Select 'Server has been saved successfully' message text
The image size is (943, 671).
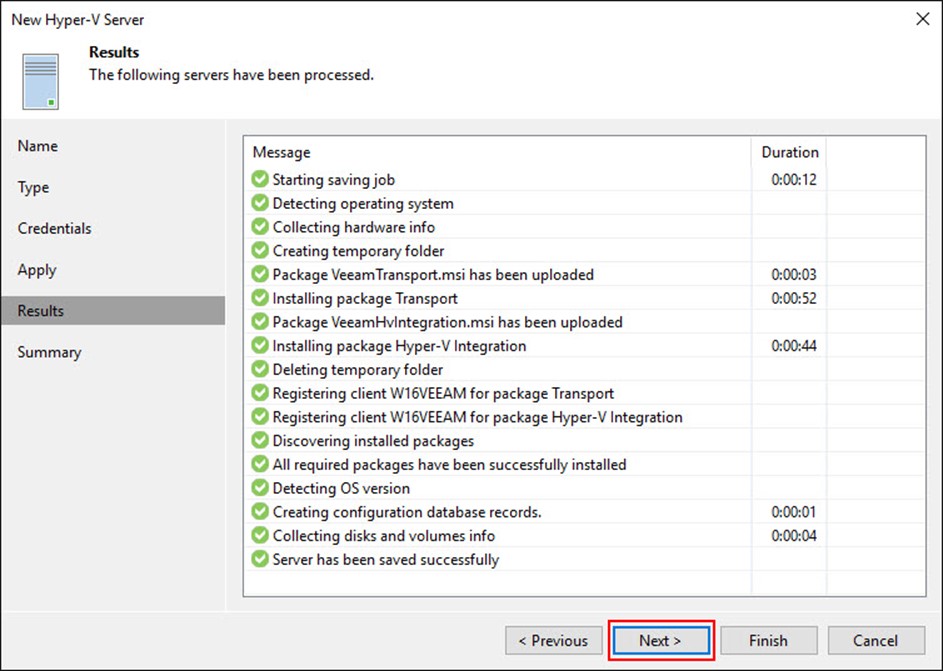pyautogui.click(x=385, y=560)
